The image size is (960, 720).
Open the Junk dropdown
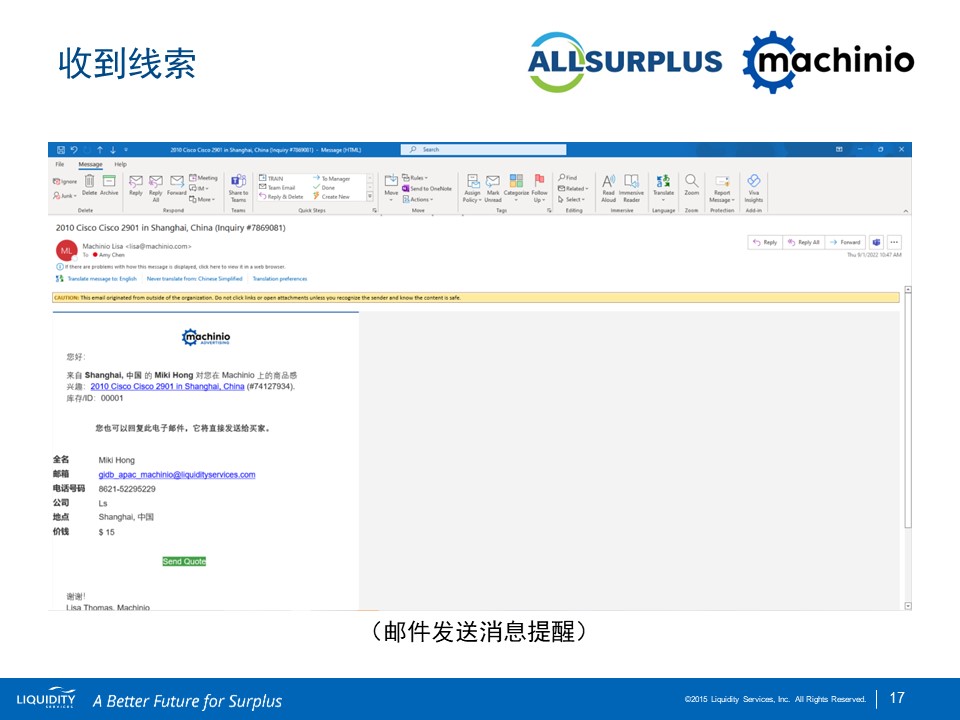[x=65, y=196]
